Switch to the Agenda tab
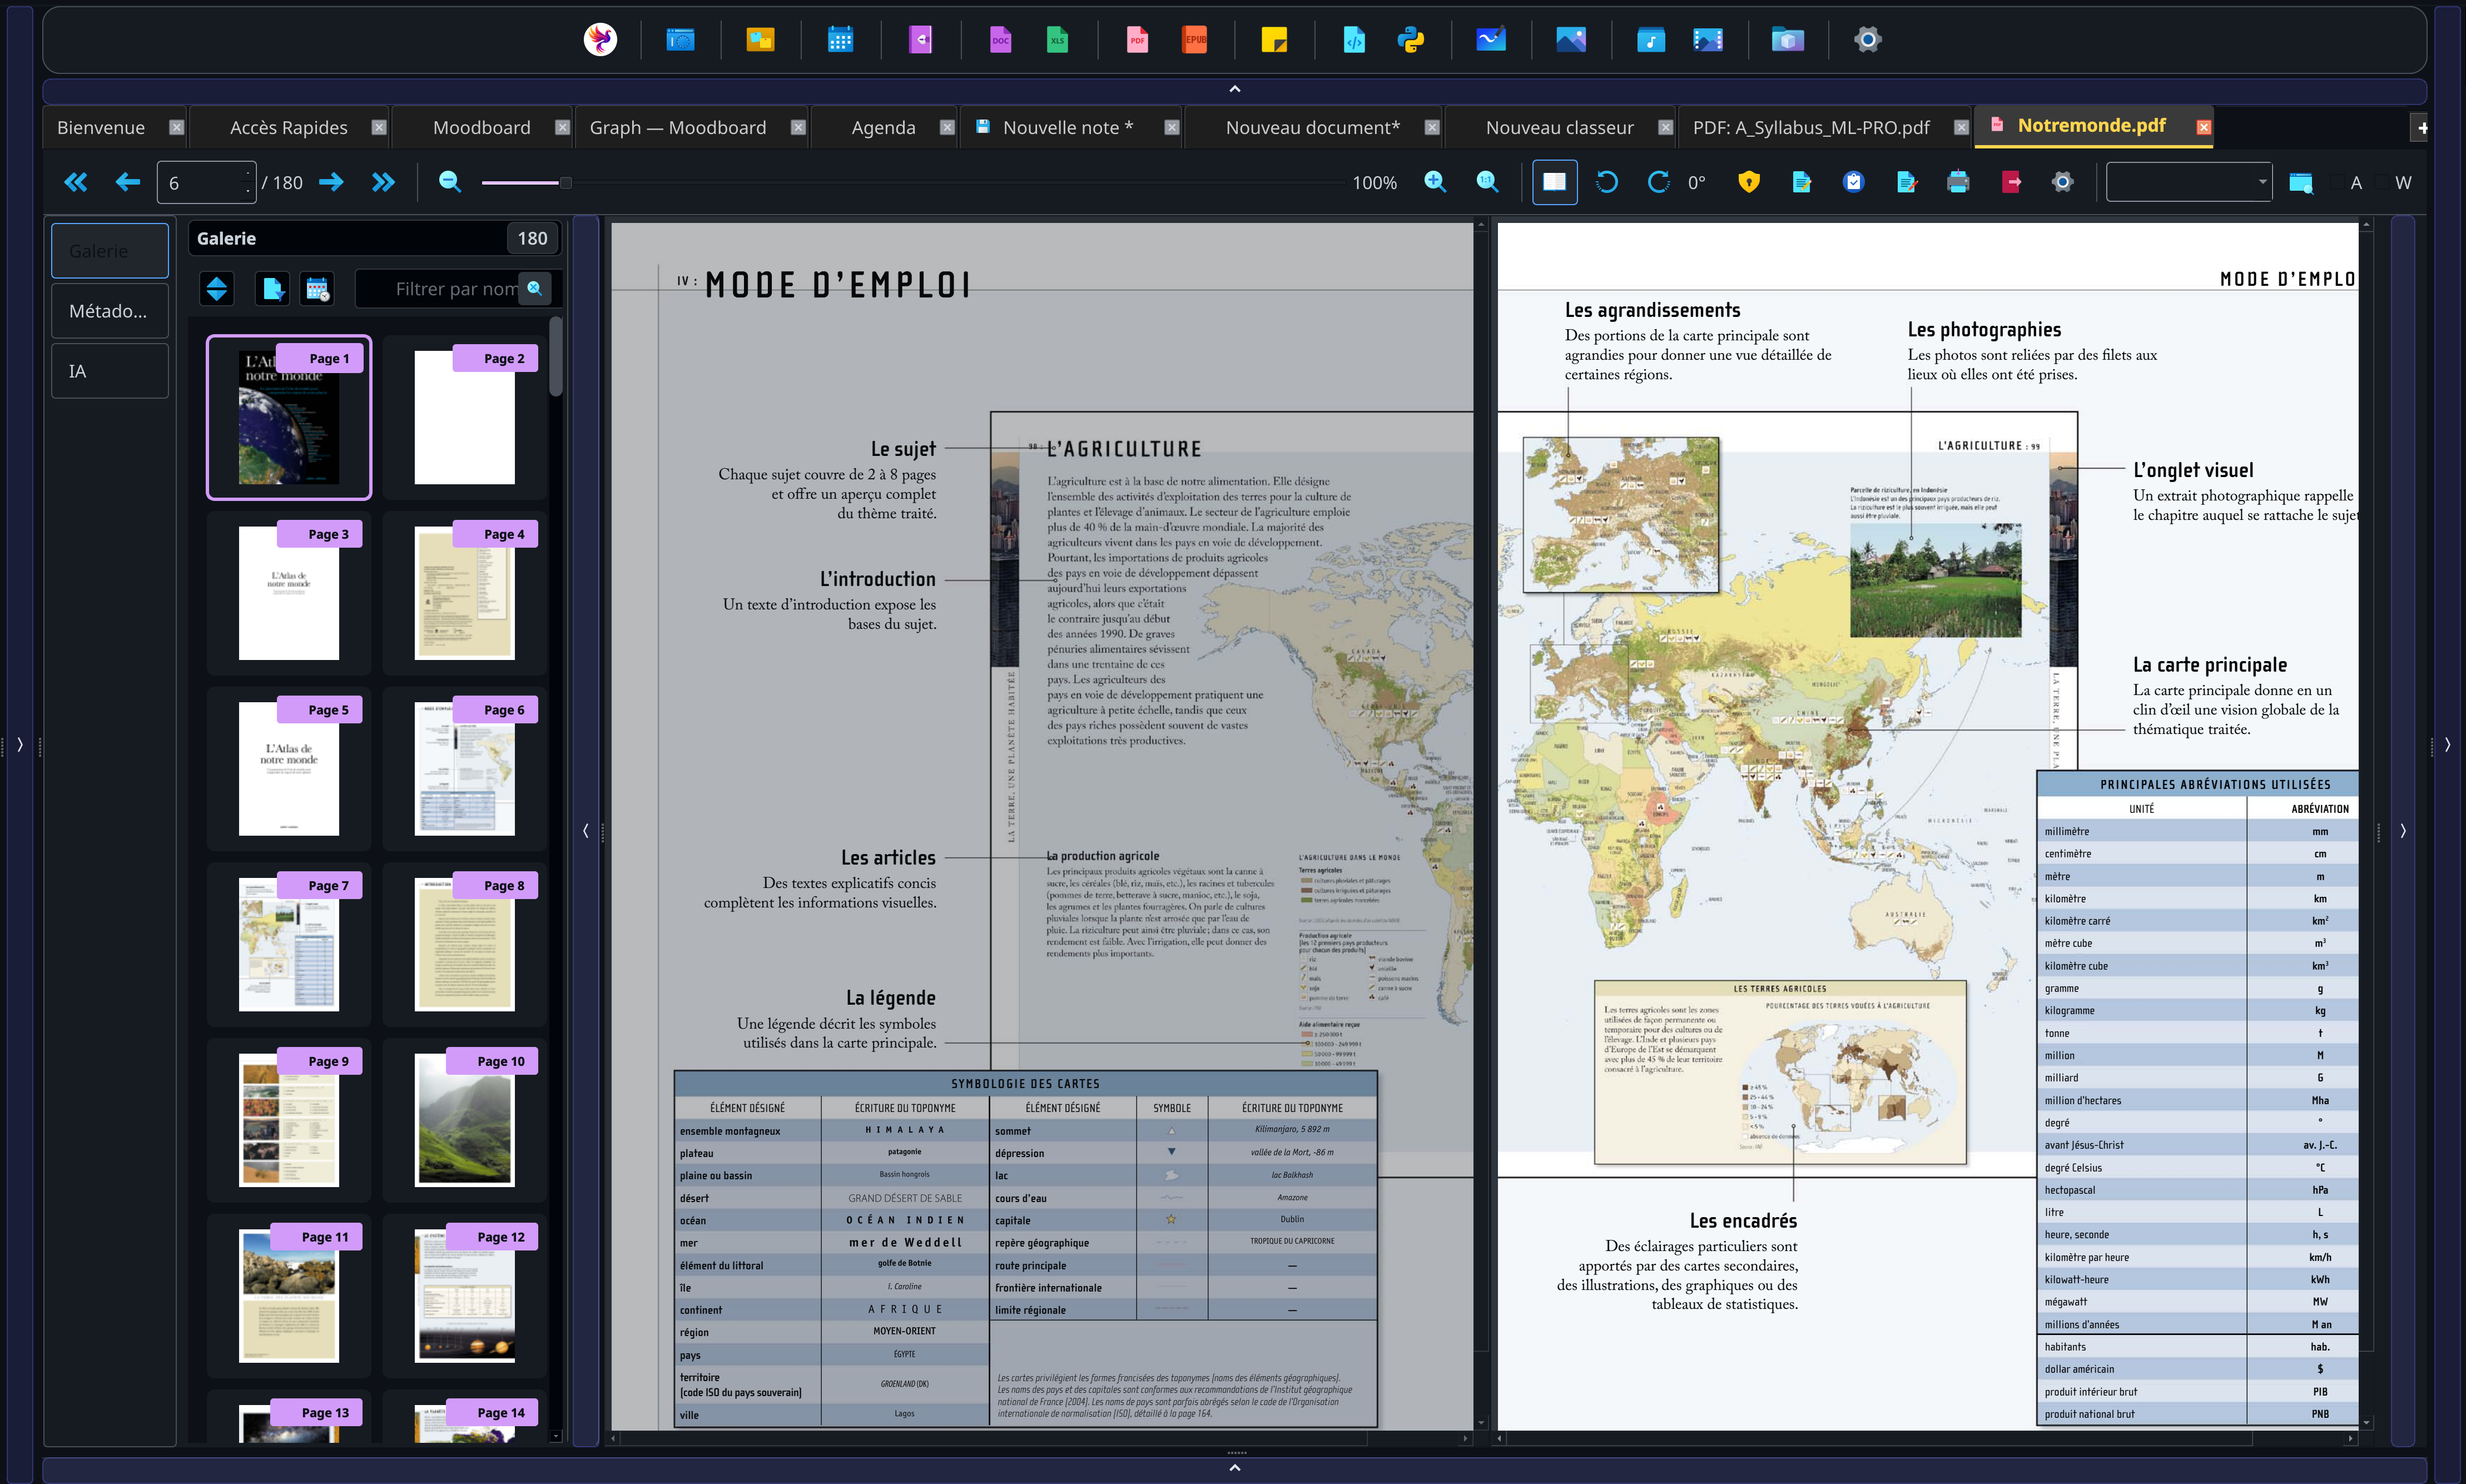The width and height of the screenshot is (2466, 1484). 883,127
